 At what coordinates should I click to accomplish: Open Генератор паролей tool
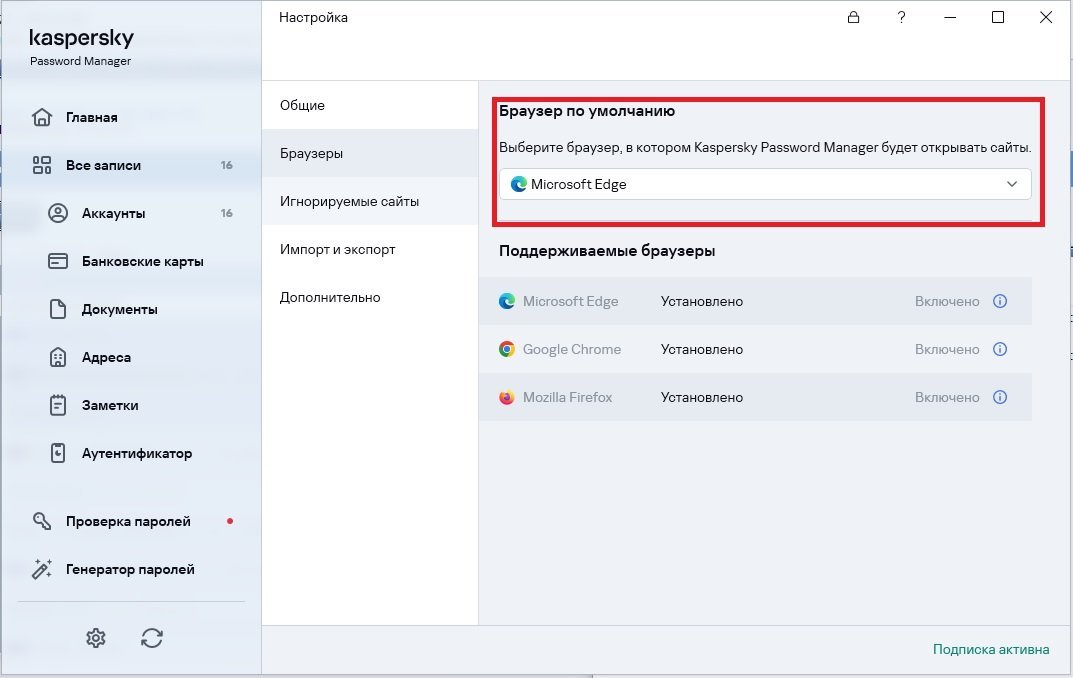tap(130, 569)
